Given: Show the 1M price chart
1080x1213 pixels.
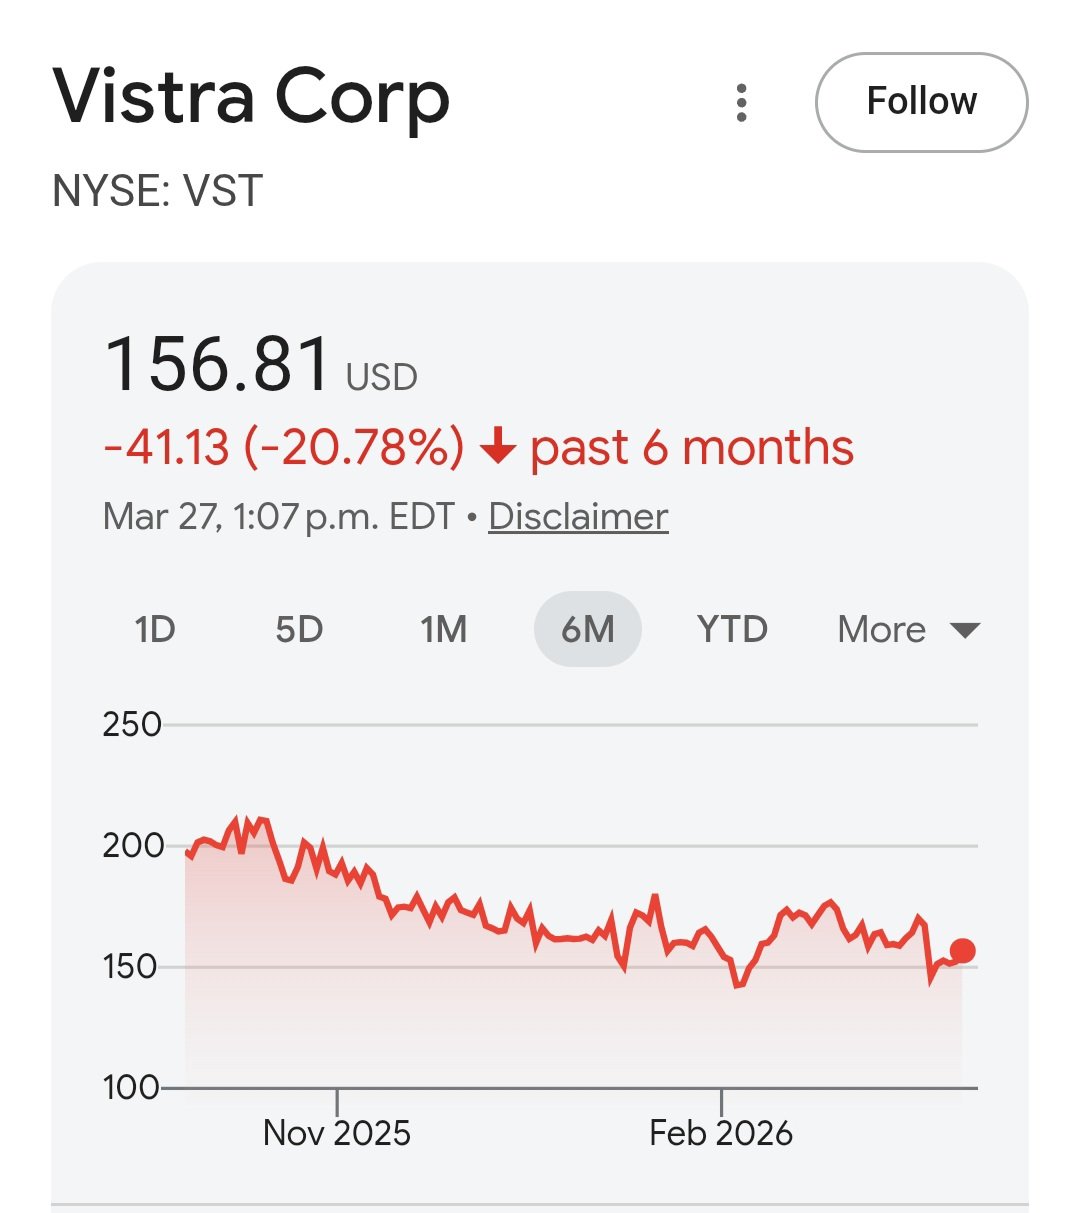Looking at the screenshot, I should pyautogui.click(x=443, y=630).
